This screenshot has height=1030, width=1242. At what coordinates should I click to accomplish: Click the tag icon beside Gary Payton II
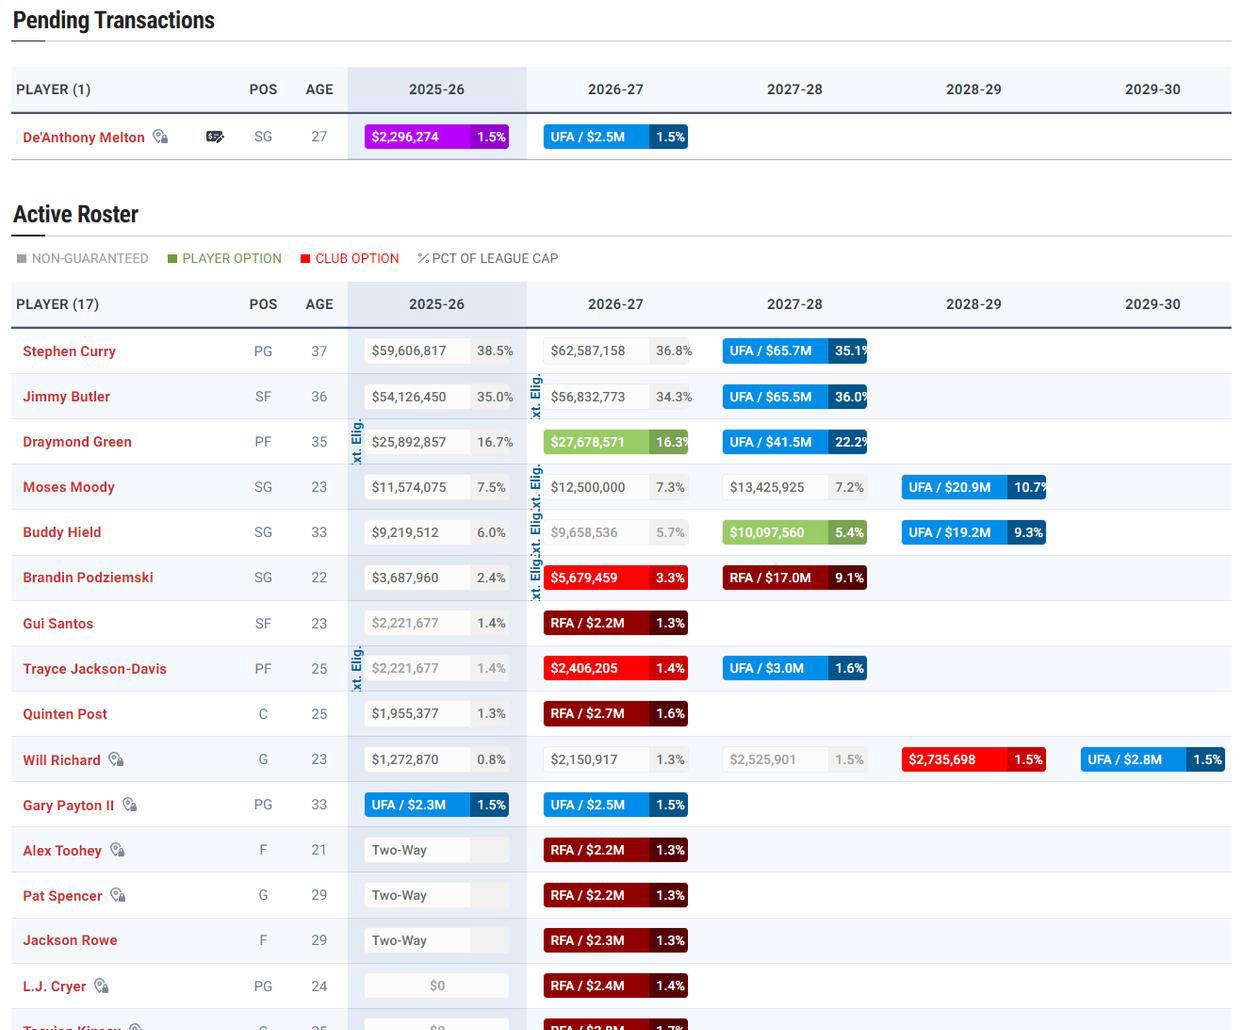click(129, 804)
